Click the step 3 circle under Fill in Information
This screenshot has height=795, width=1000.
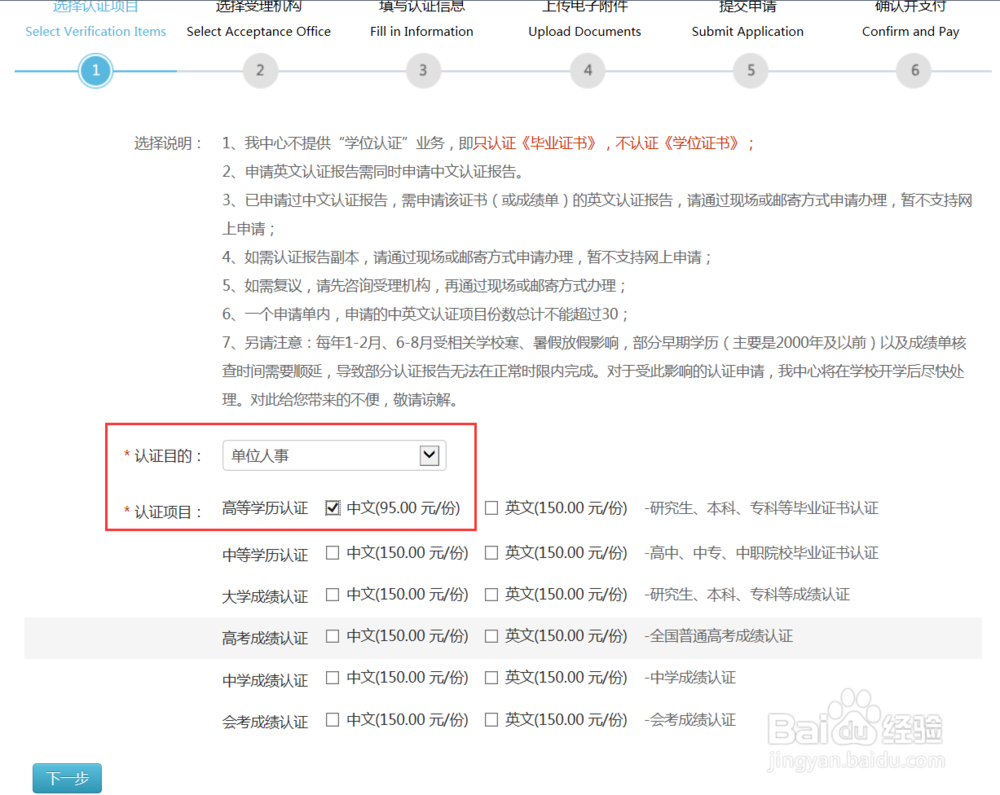coord(422,70)
